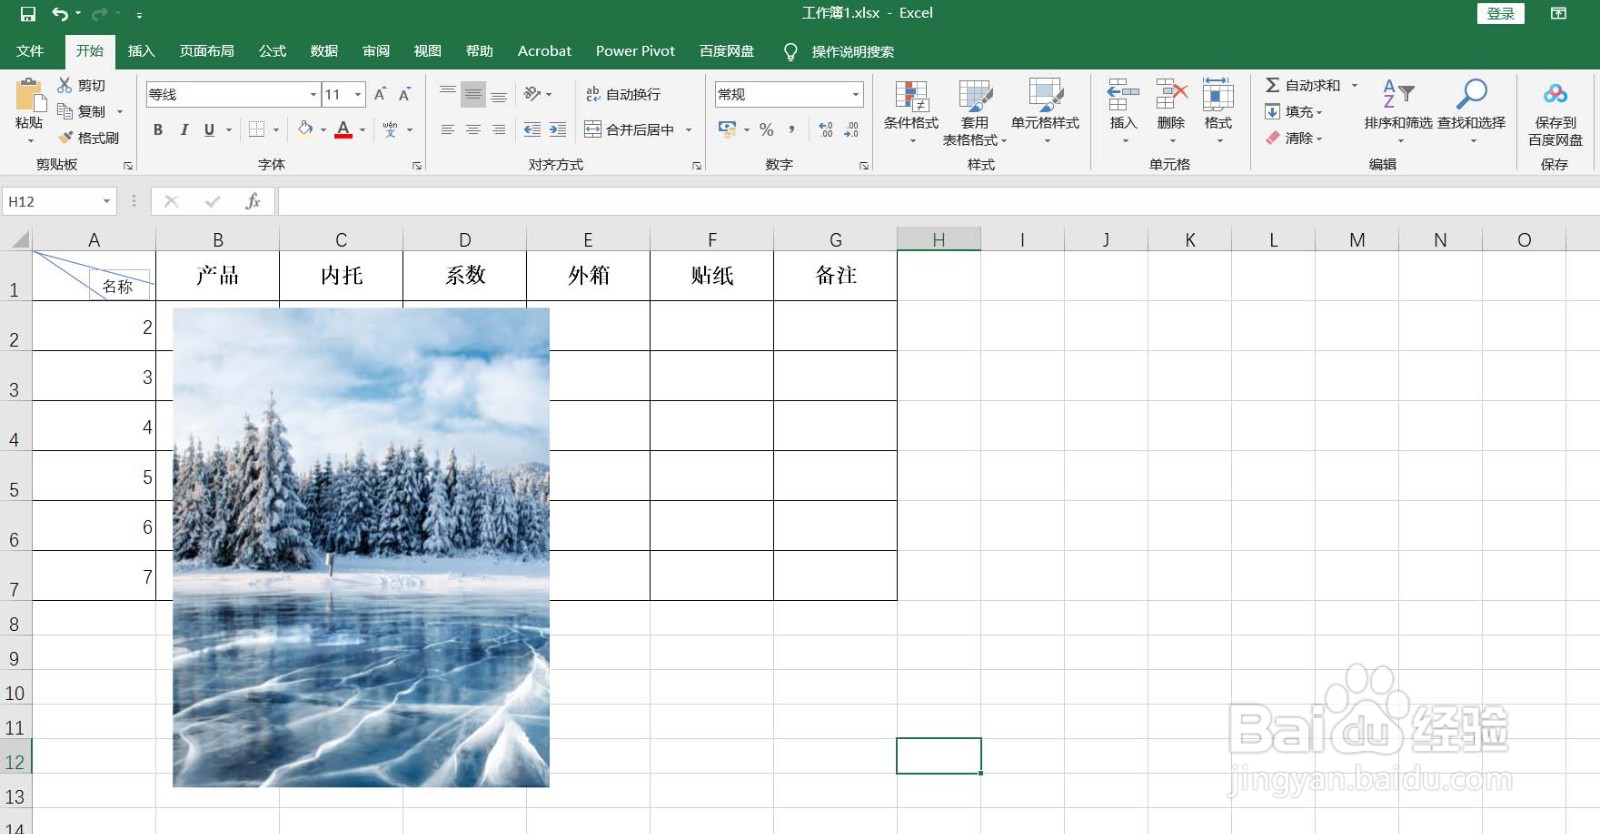
Task: Click the accounting currency format icon
Action: point(727,129)
